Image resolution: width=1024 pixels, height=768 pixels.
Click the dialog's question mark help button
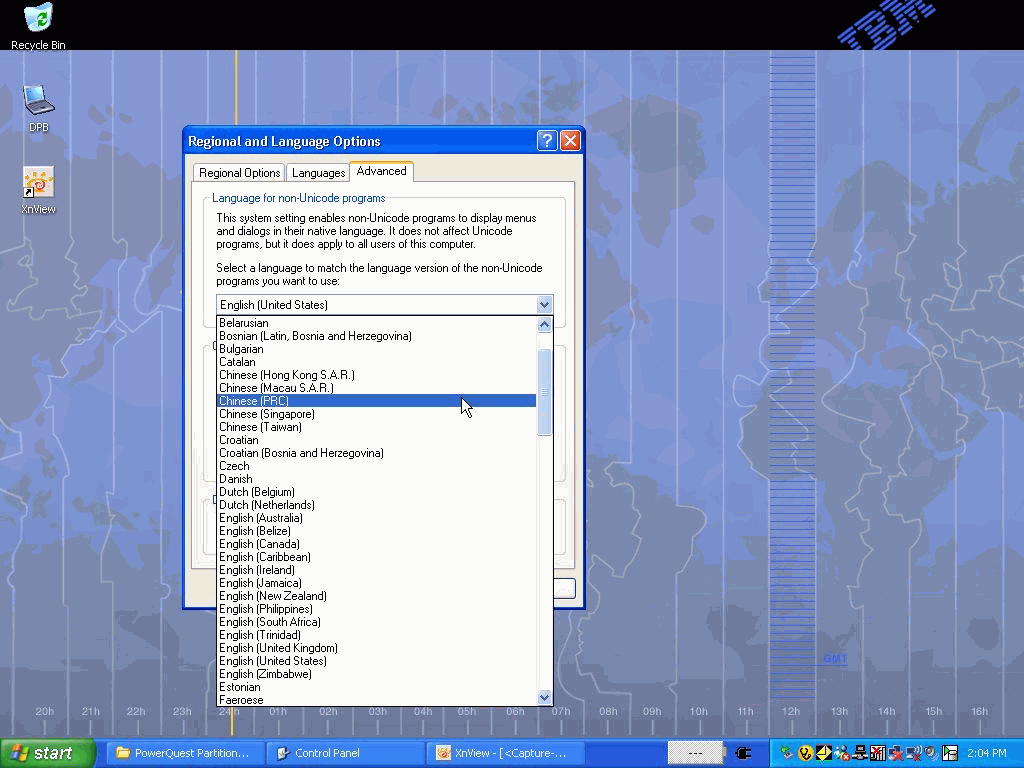[547, 141]
